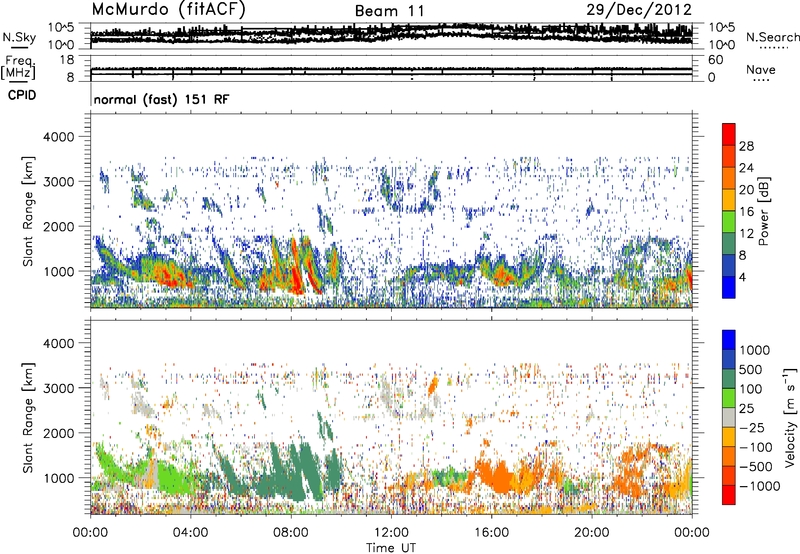
Task: Select the "4000" tick of the power panel
Action: pyautogui.click(x=58, y=137)
